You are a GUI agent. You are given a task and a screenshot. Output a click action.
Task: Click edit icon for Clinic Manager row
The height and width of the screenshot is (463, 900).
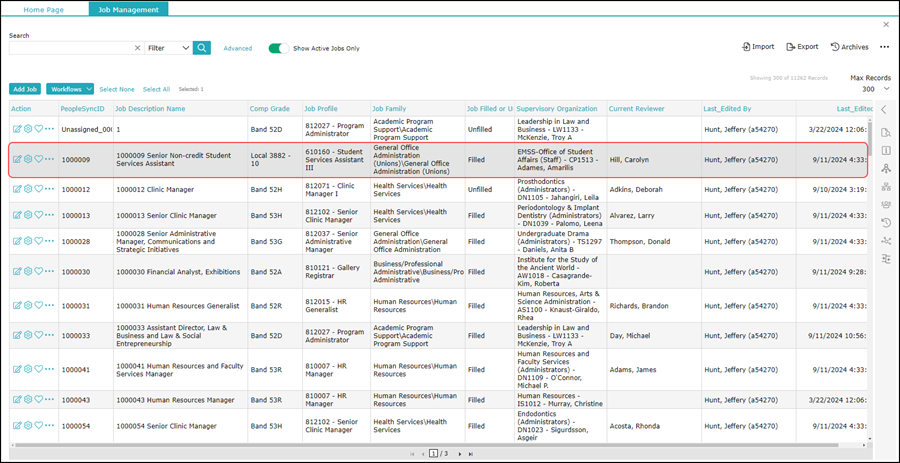point(17,189)
